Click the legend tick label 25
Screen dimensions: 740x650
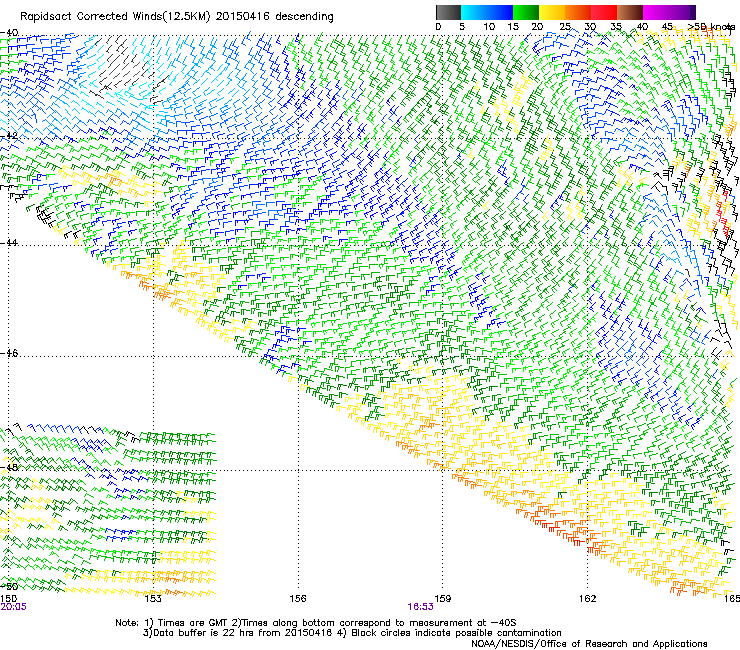(565, 27)
